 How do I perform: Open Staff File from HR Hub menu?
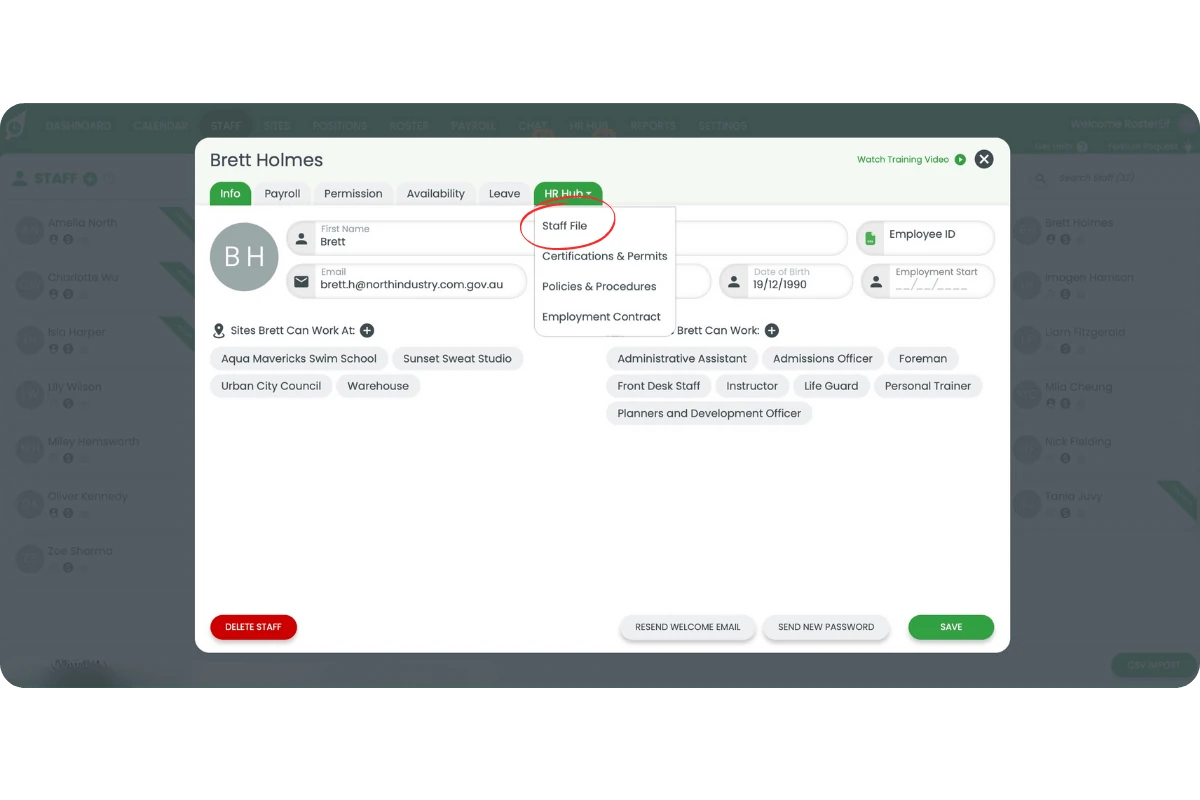pos(565,226)
